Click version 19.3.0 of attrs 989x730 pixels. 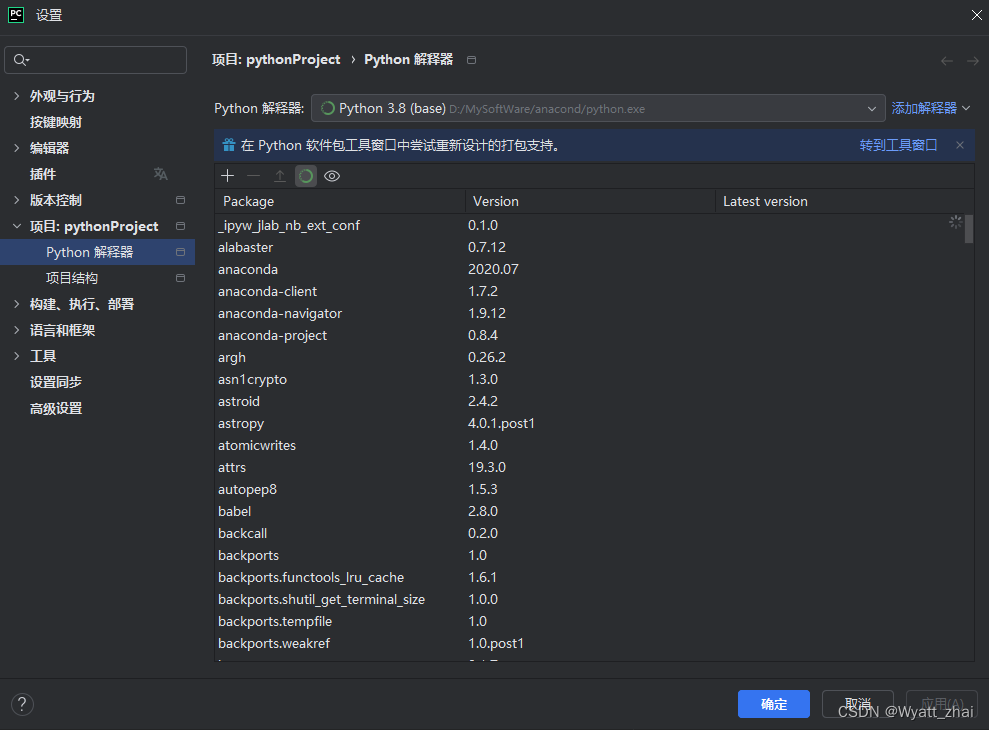(486, 468)
